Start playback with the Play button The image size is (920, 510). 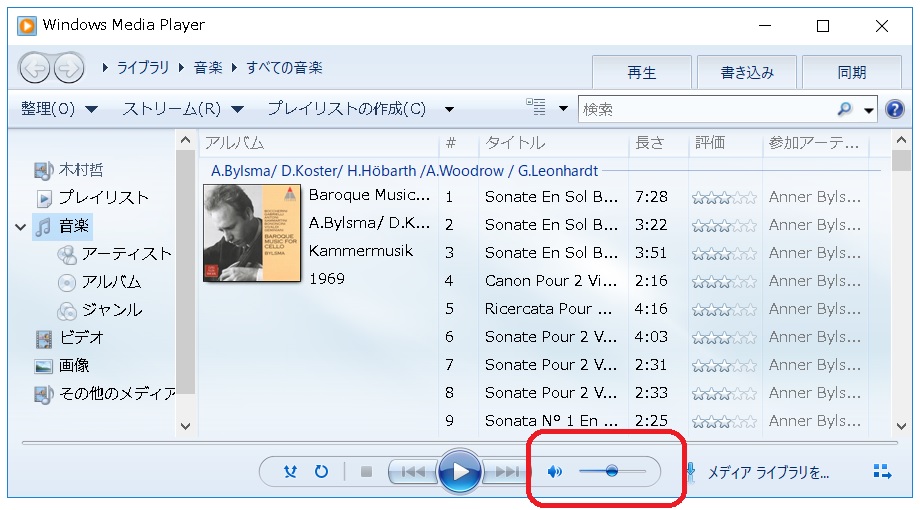pyautogui.click(x=459, y=471)
